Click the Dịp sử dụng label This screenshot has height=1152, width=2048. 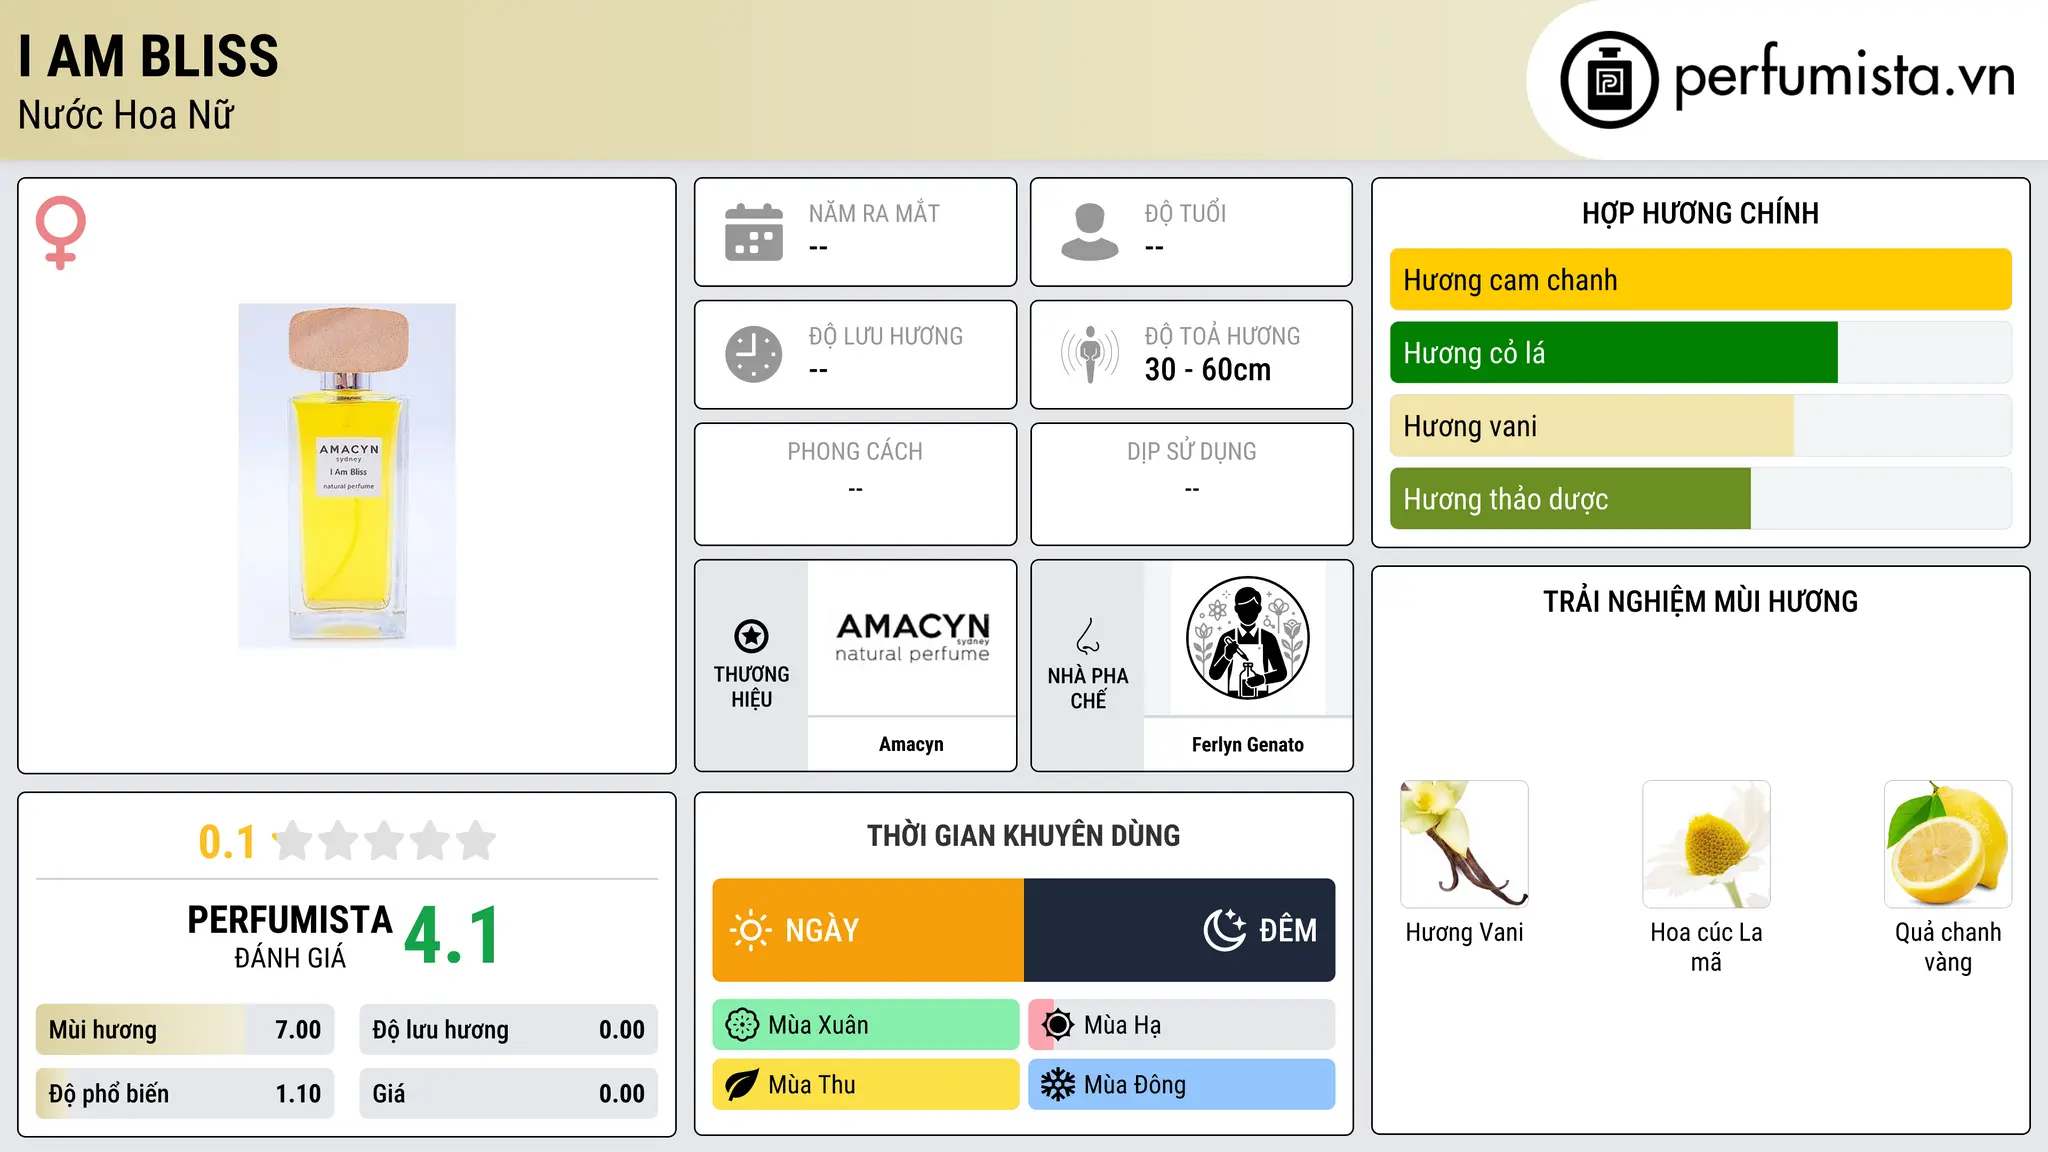(1192, 452)
